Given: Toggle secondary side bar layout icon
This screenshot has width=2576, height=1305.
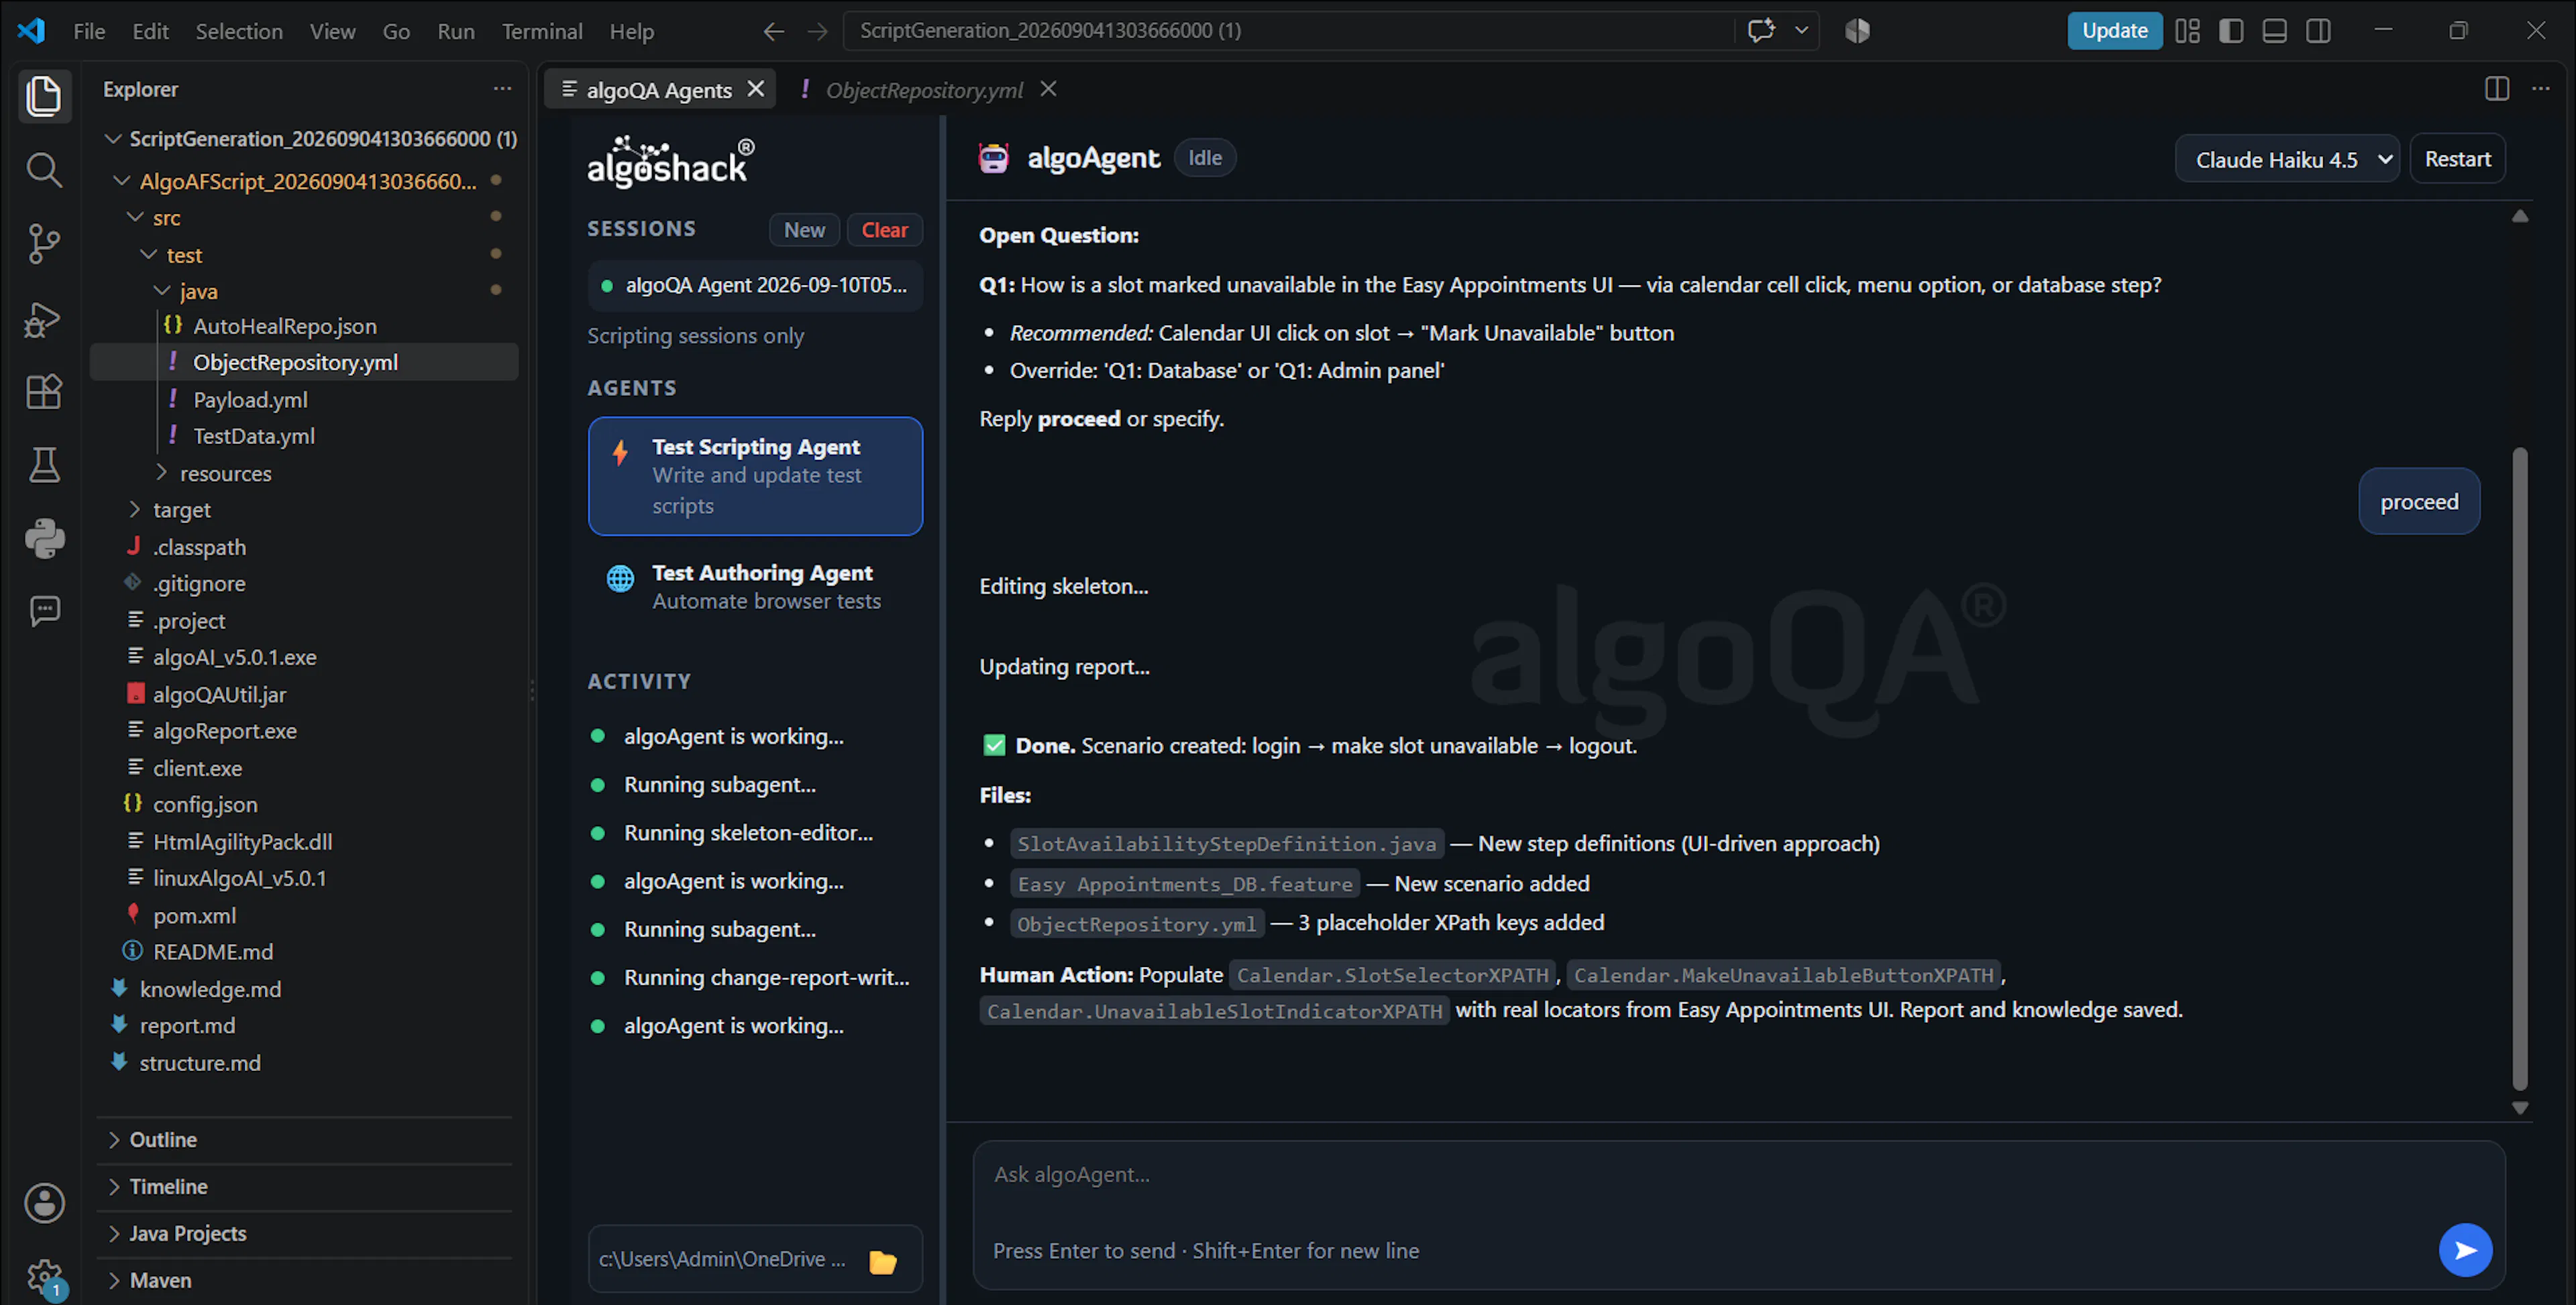Looking at the screenshot, I should tap(2318, 31).
